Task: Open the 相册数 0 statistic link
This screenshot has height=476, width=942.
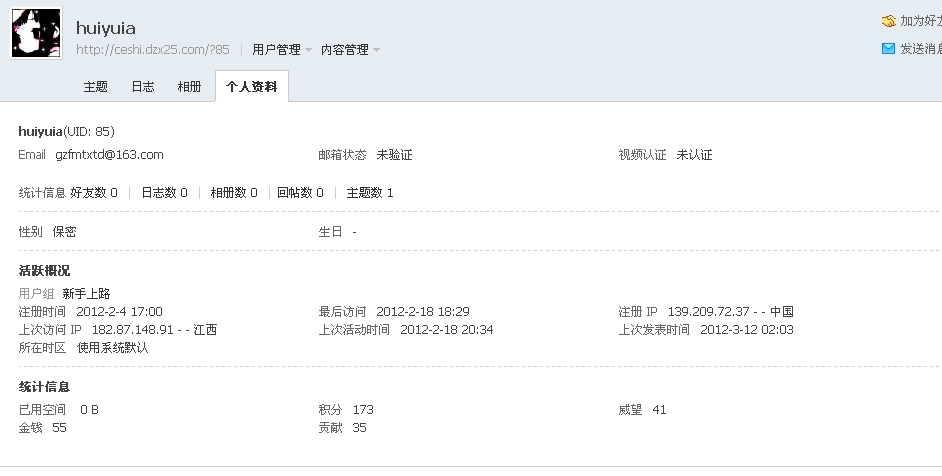Action: 234,193
